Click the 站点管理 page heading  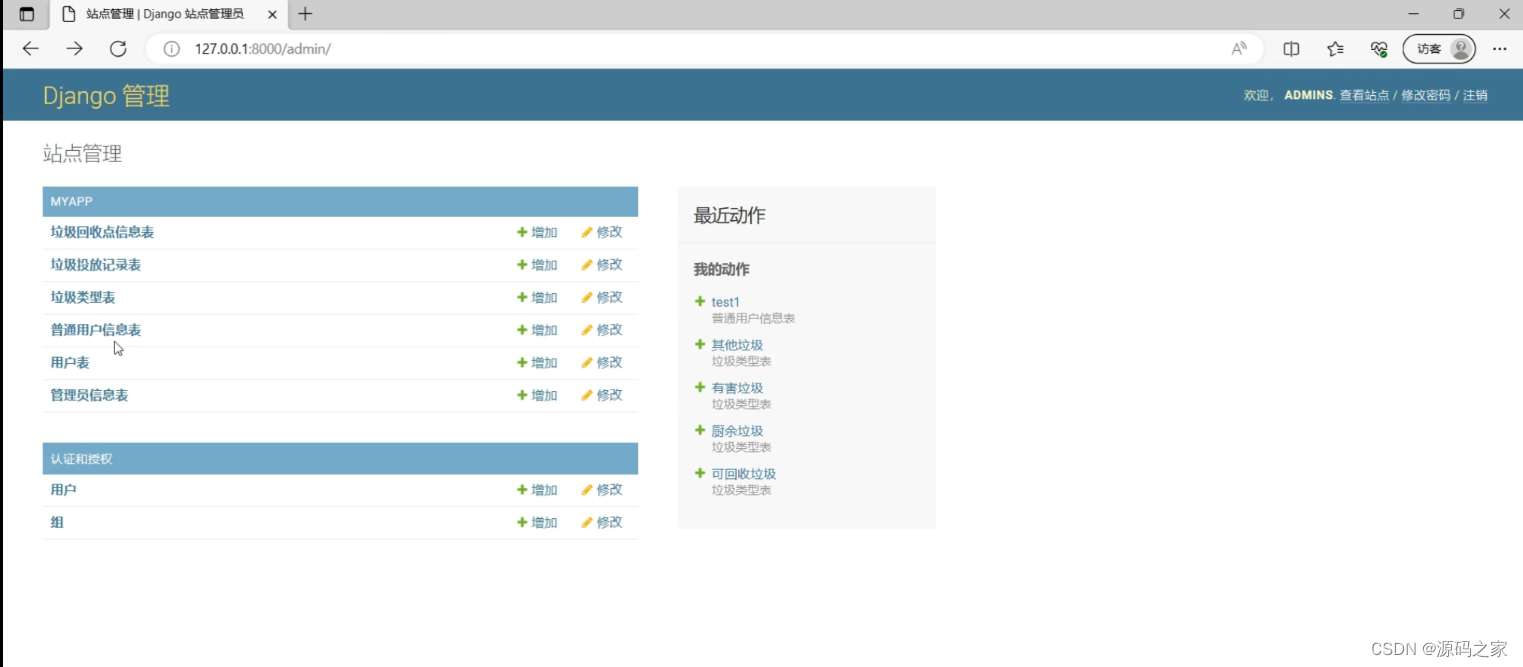(82, 154)
